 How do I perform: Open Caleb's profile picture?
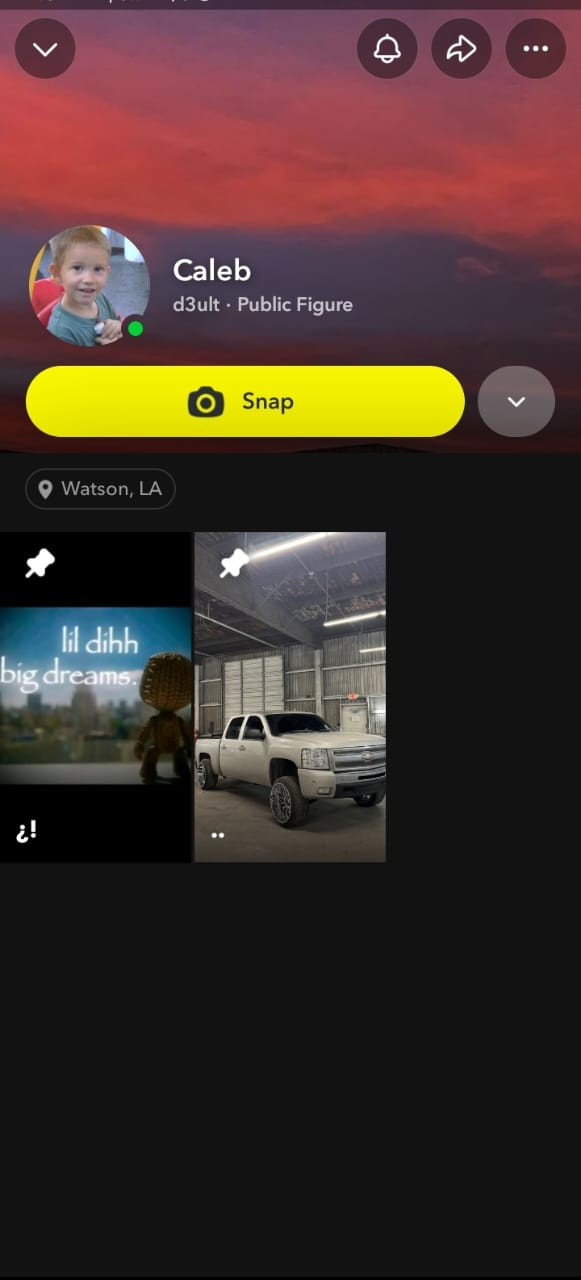point(89,285)
